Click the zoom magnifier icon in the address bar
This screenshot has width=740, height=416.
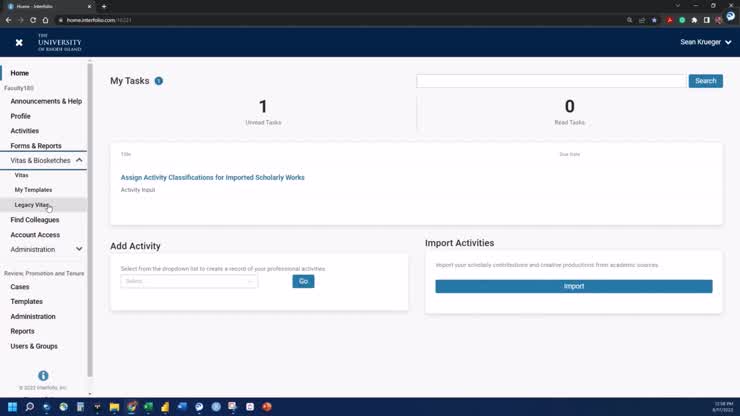click(630, 20)
